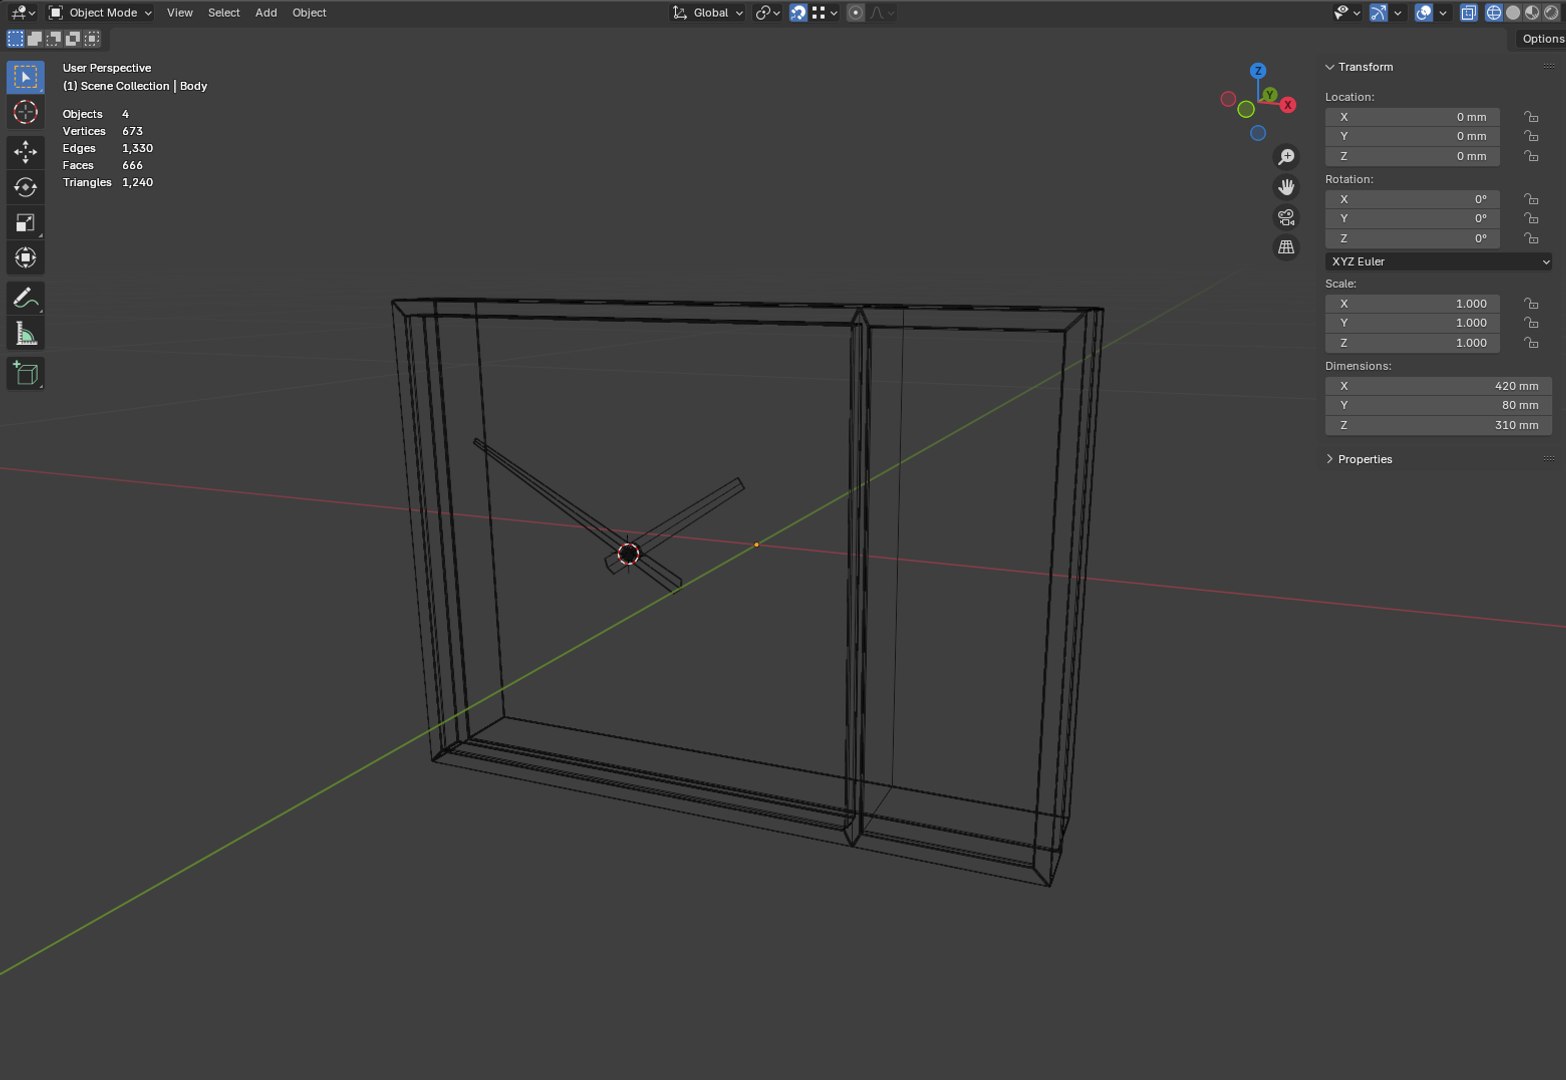This screenshot has width=1566, height=1080.
Task: Set selection mode to invert
Action: 72,39
